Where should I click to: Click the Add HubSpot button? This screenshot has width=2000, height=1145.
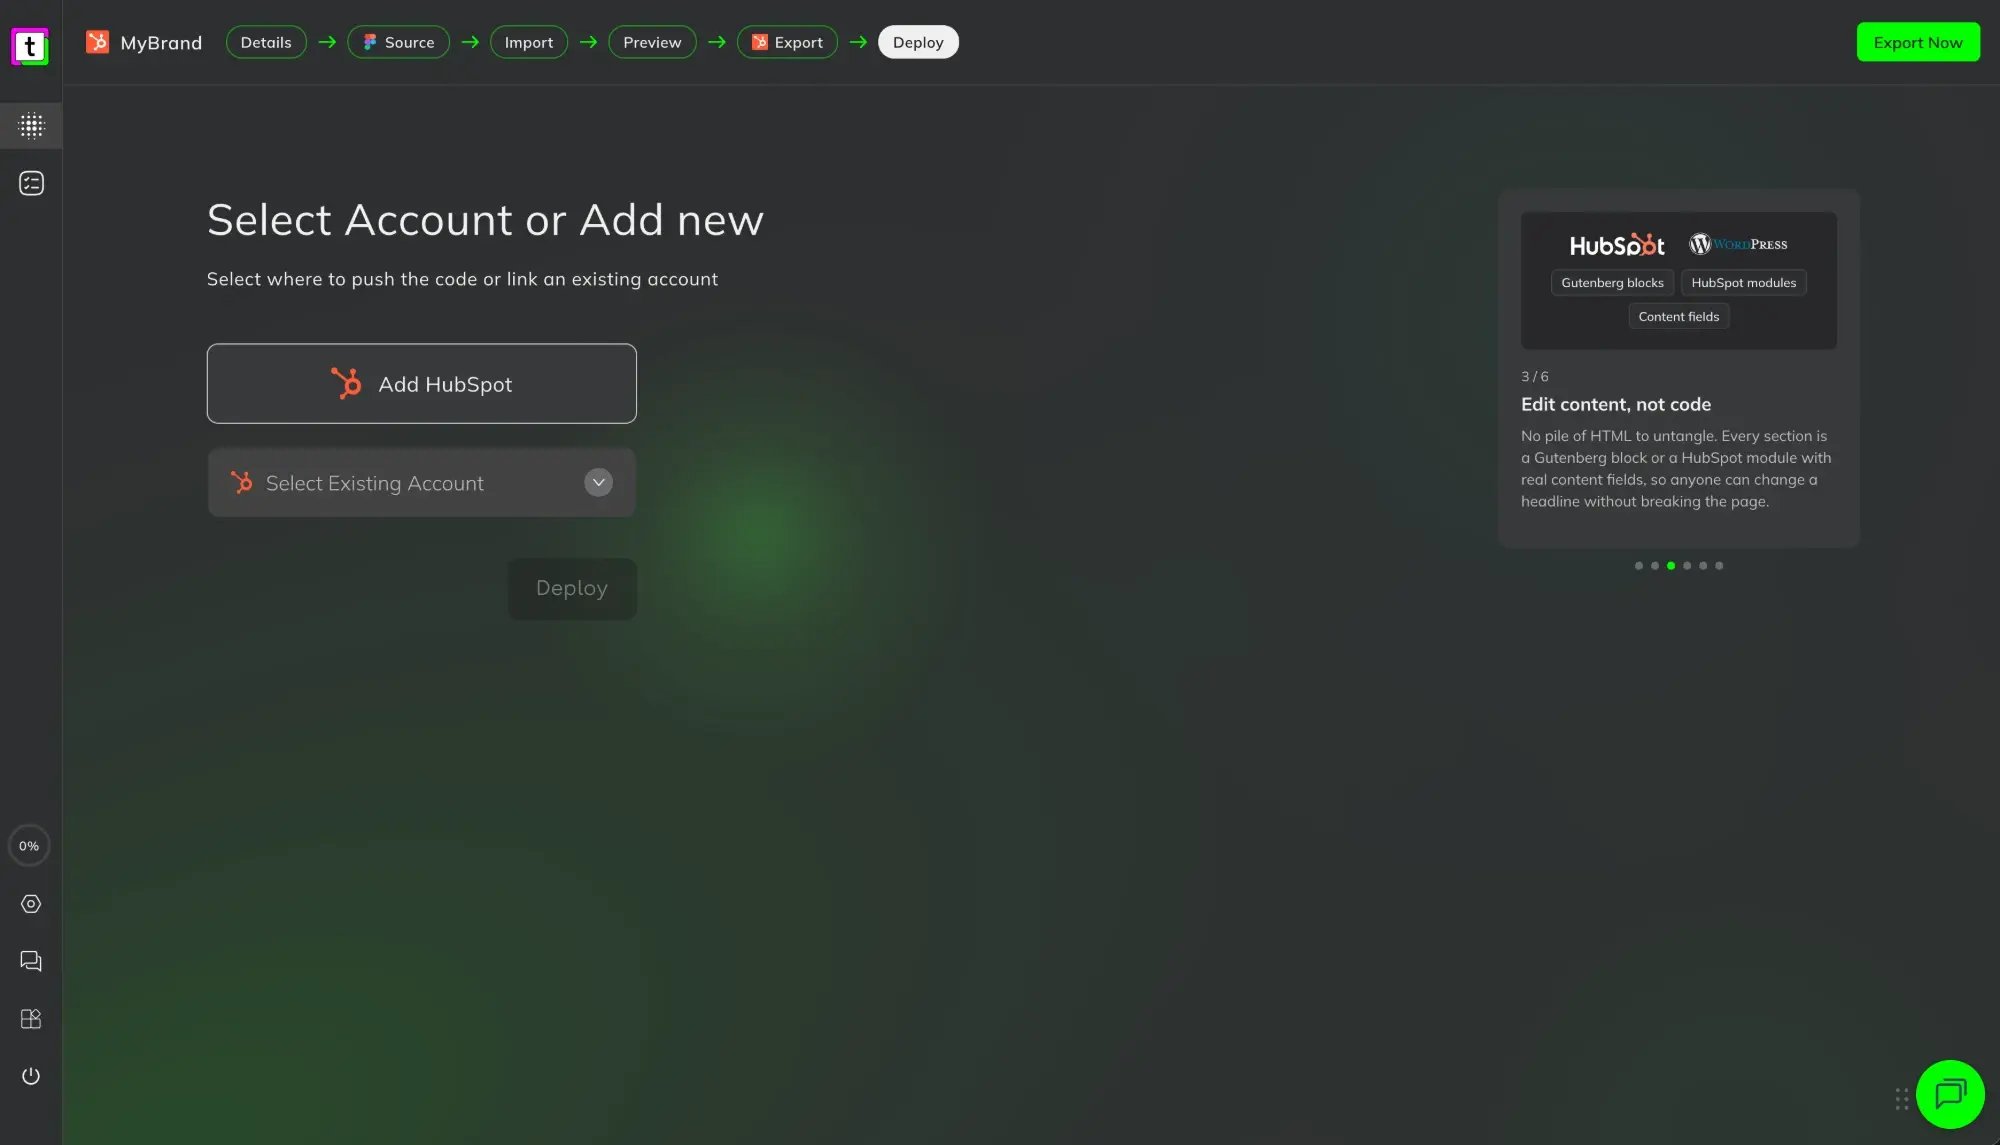click(x=421, y=384)
